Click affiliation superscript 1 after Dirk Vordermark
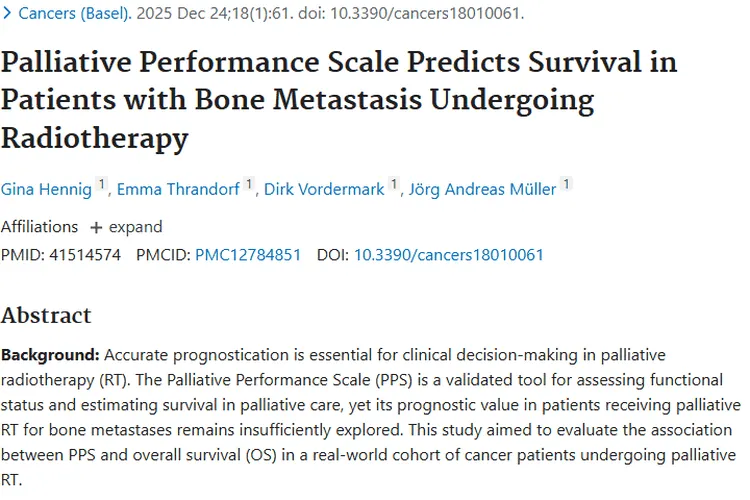750x500 pixels. point(395,185)
